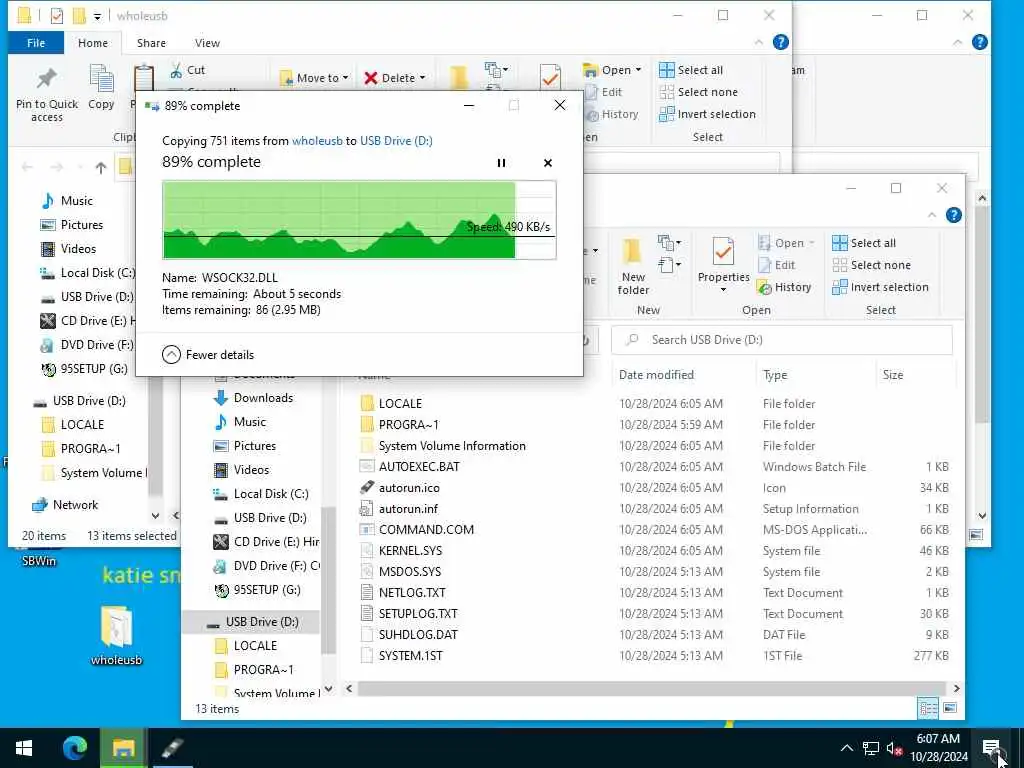Select Downloads in USB Drive window nav pane
Viewport: 1024px width, 768px height.
click(253, 398)
